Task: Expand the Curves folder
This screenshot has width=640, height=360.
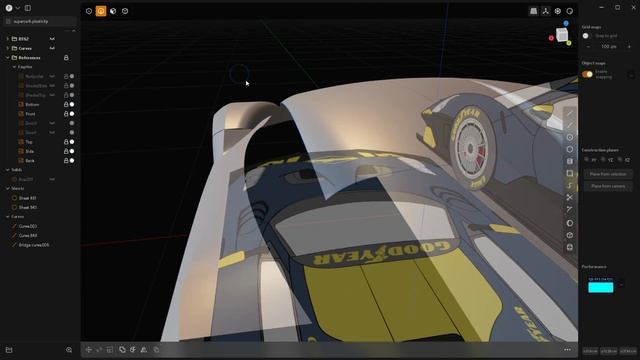Action: point(7,48)
